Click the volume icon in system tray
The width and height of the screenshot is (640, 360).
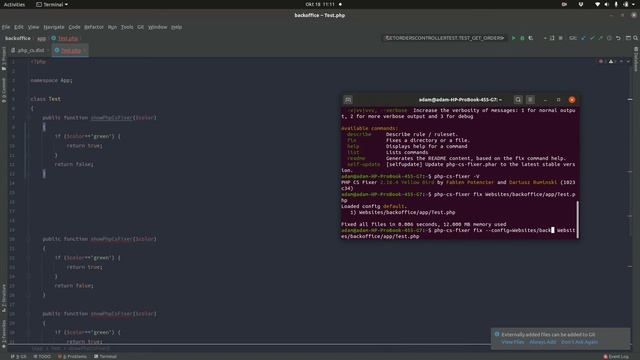tap(607, 4)
